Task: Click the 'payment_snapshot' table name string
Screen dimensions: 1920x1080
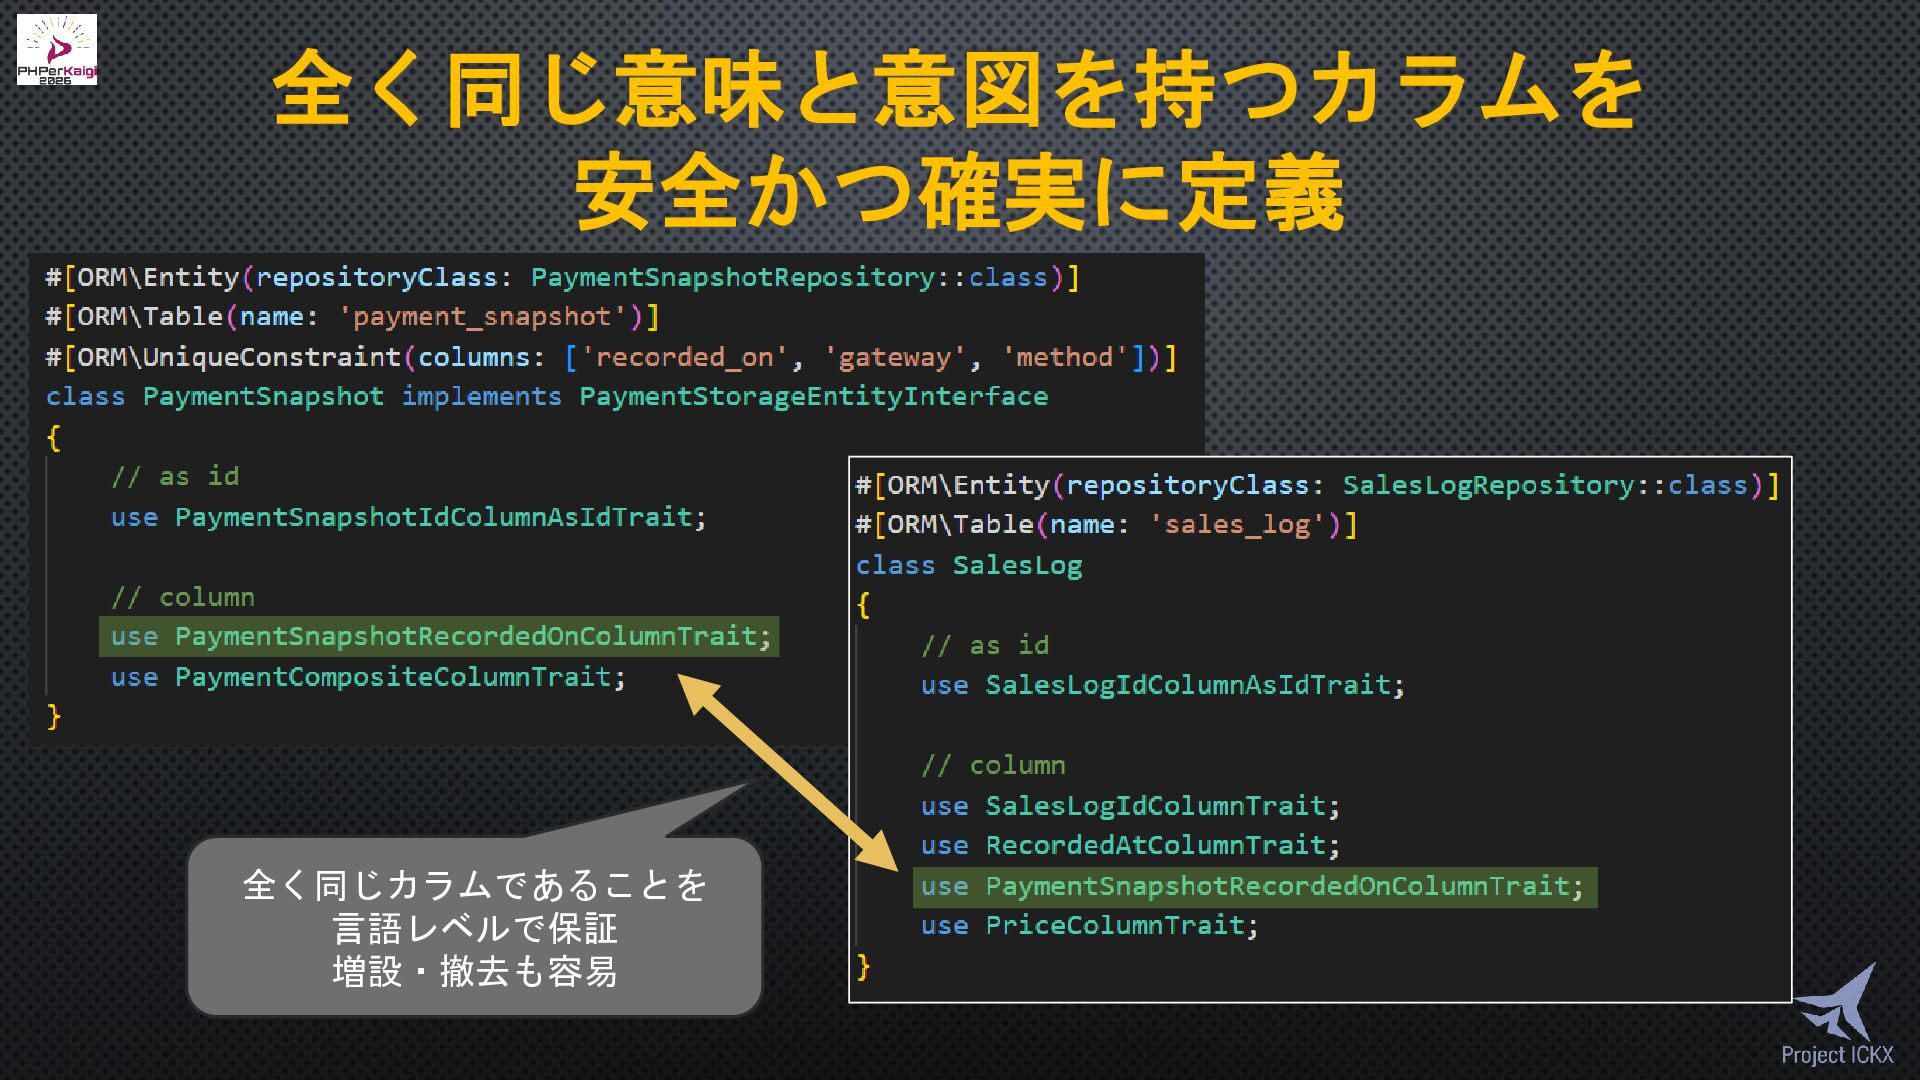Action: (482, 317)
